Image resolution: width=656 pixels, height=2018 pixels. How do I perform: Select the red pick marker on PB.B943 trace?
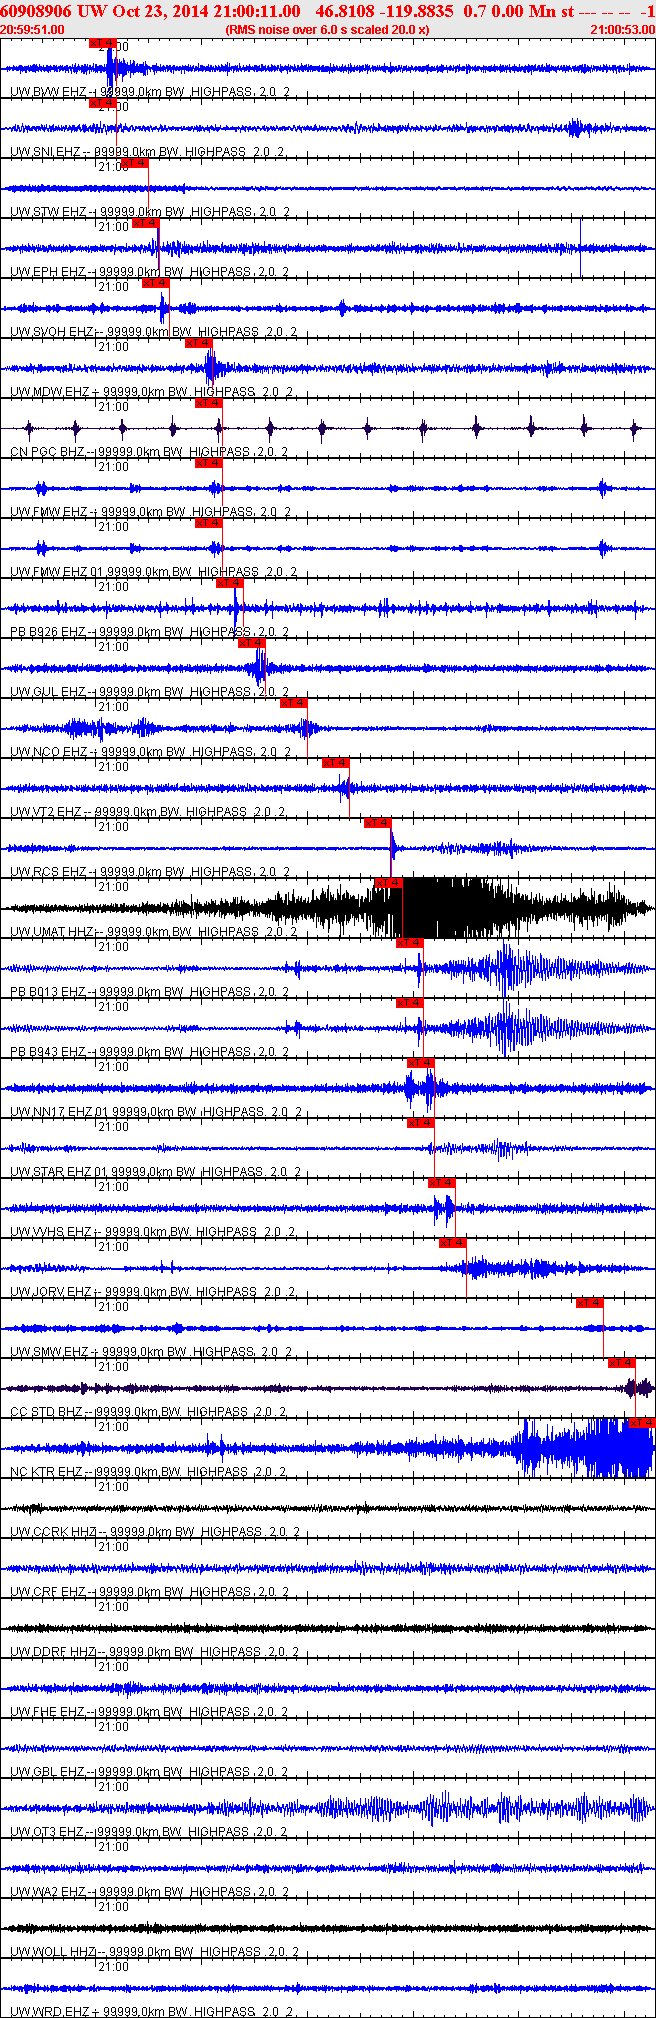410,1003
